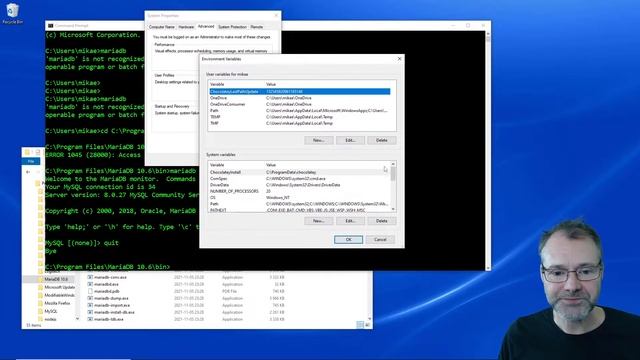Click the MySQL folder icon in tree

[40, 311]
